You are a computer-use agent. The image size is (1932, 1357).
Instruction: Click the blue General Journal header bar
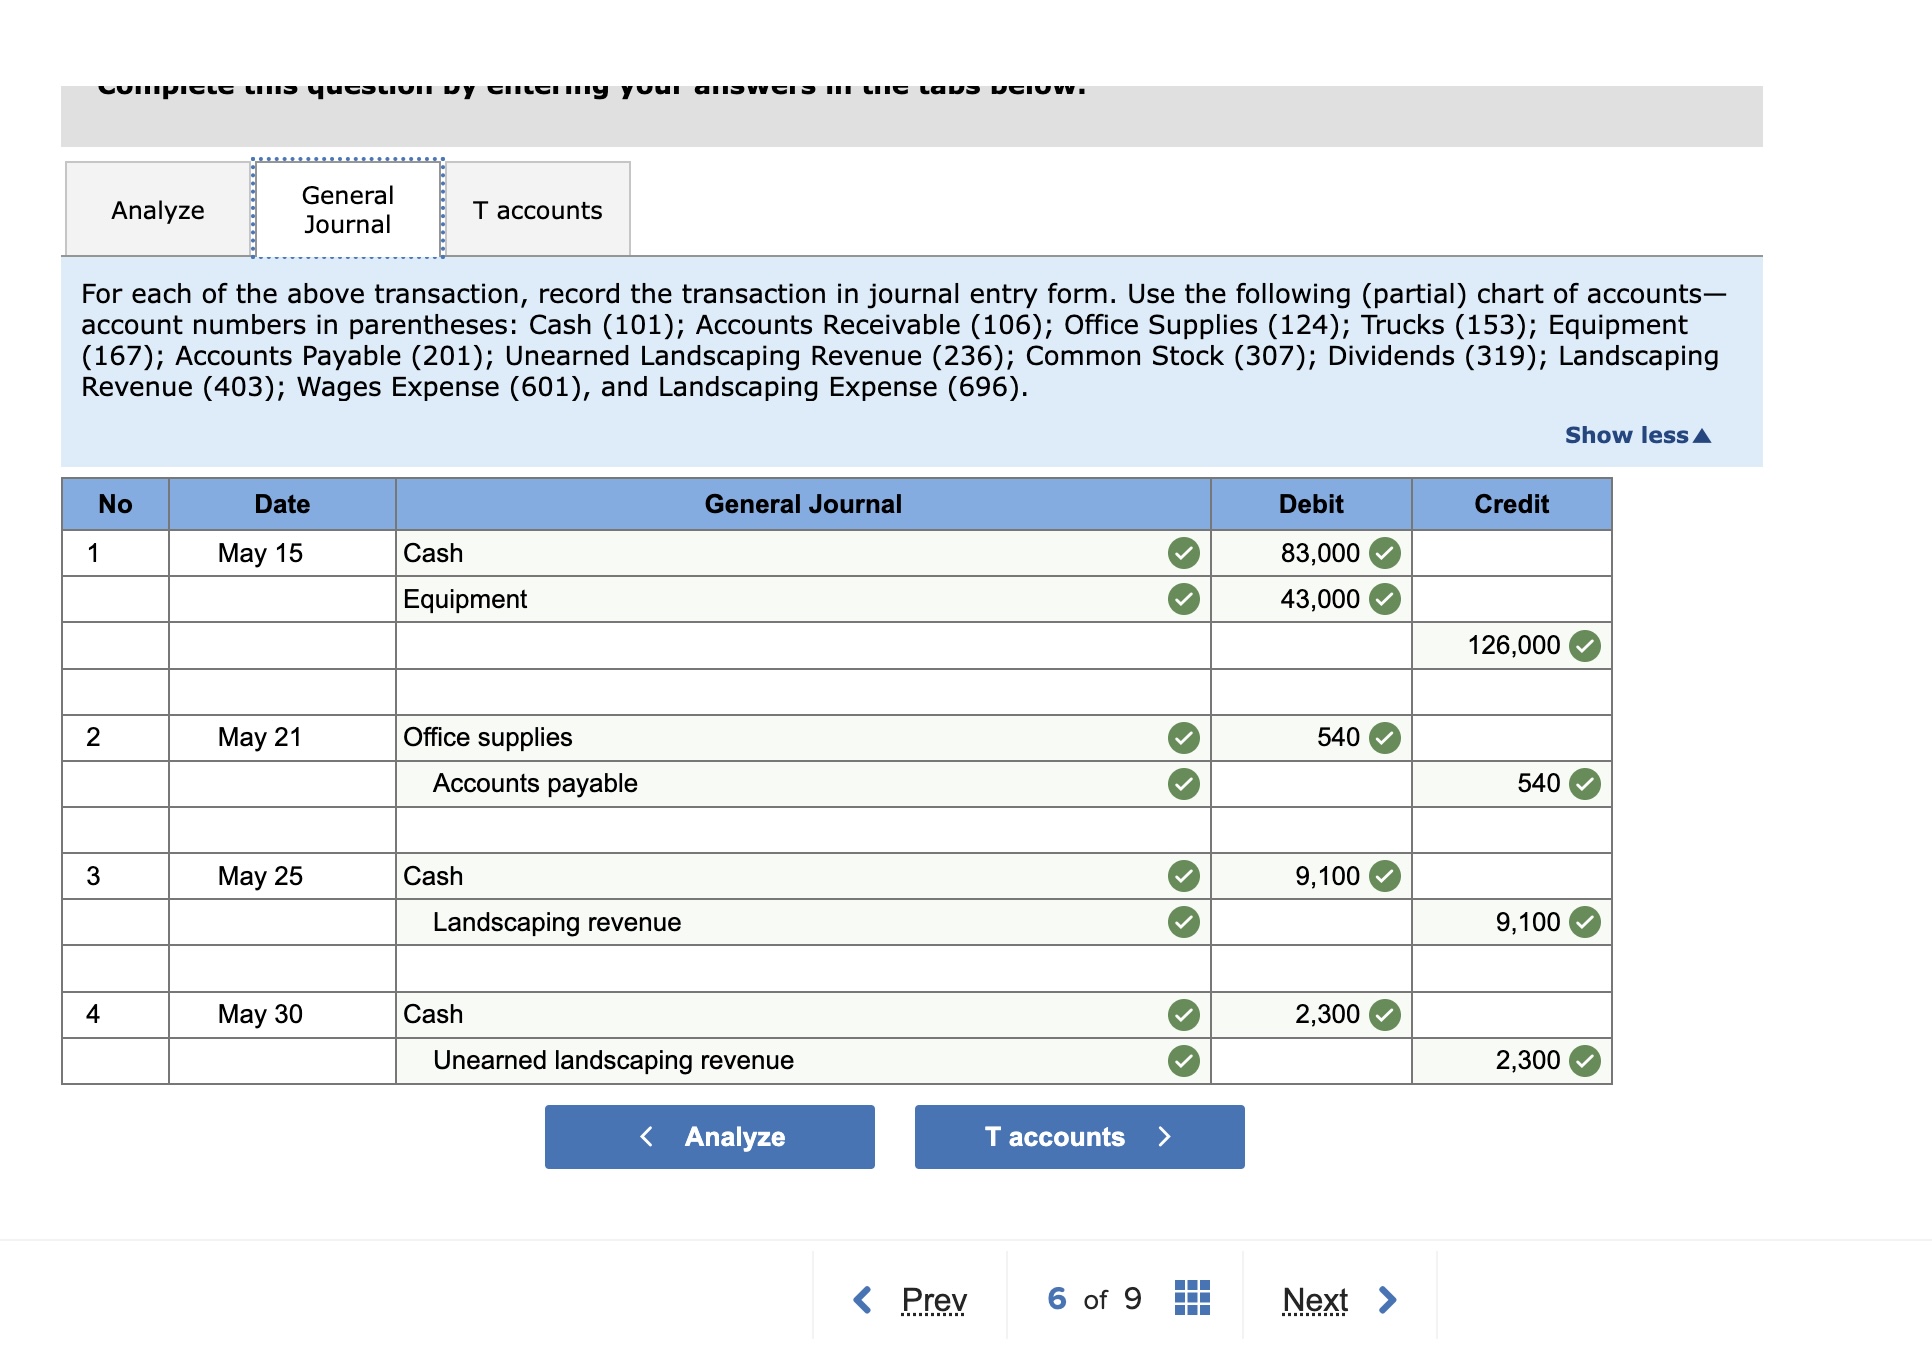(805, 504)
